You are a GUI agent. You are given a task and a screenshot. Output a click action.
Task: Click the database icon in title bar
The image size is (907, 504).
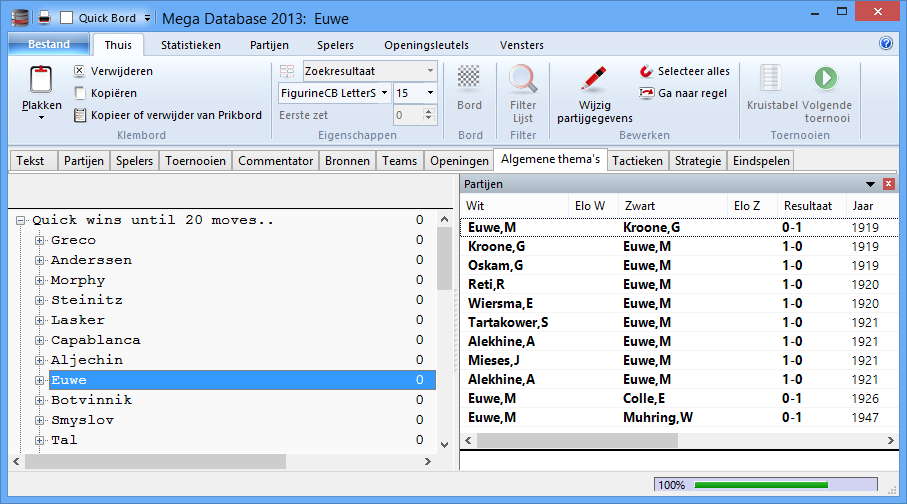20,18
